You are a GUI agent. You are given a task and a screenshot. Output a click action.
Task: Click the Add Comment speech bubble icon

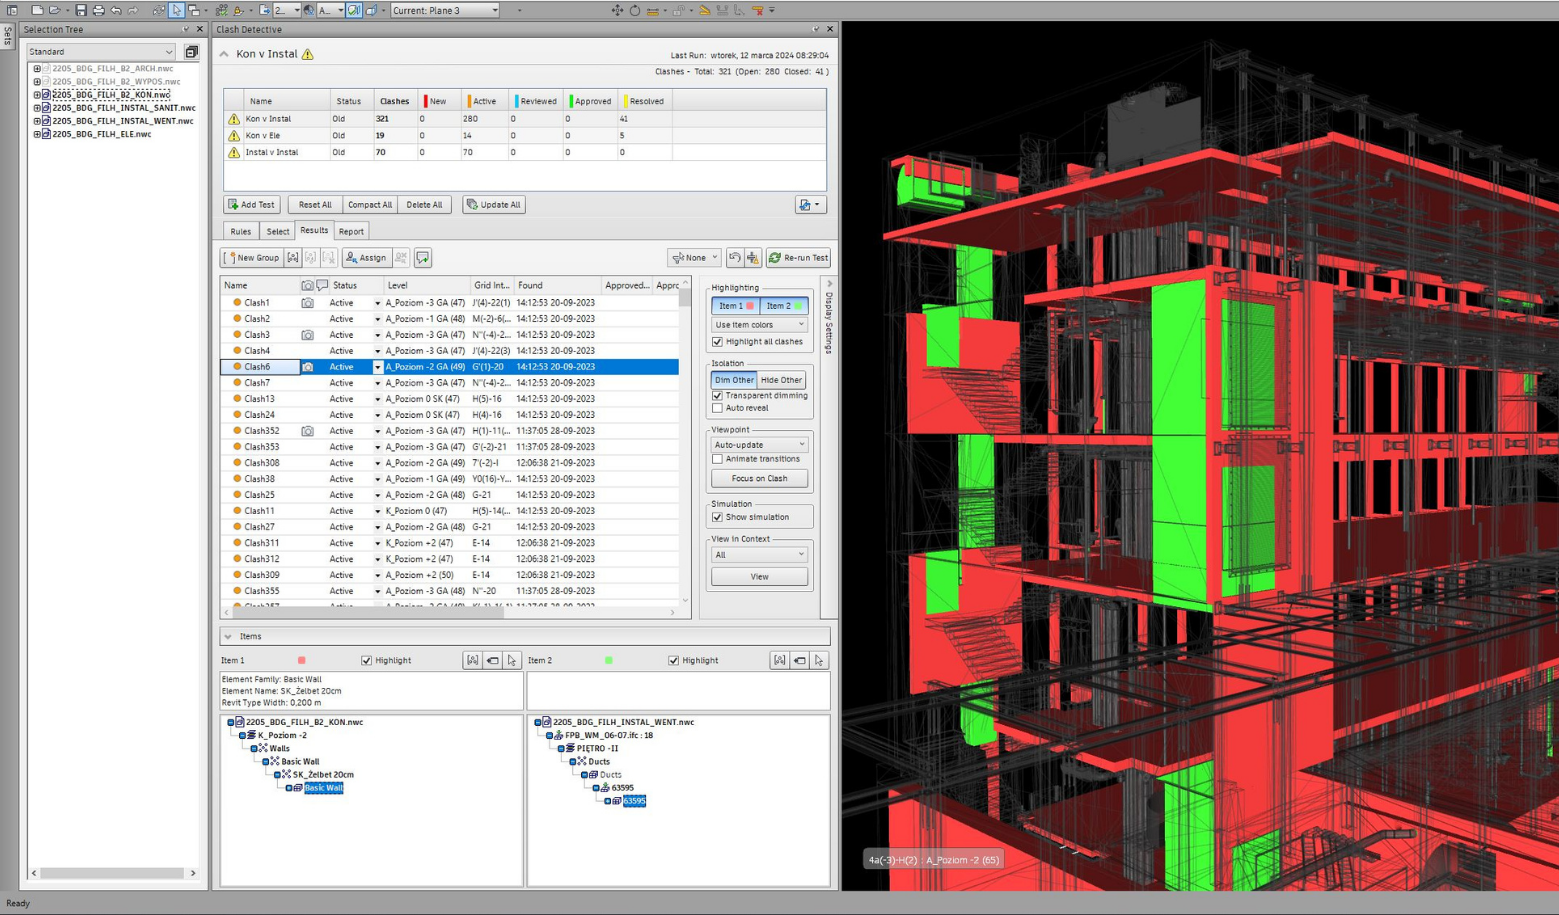pos(423,258)
